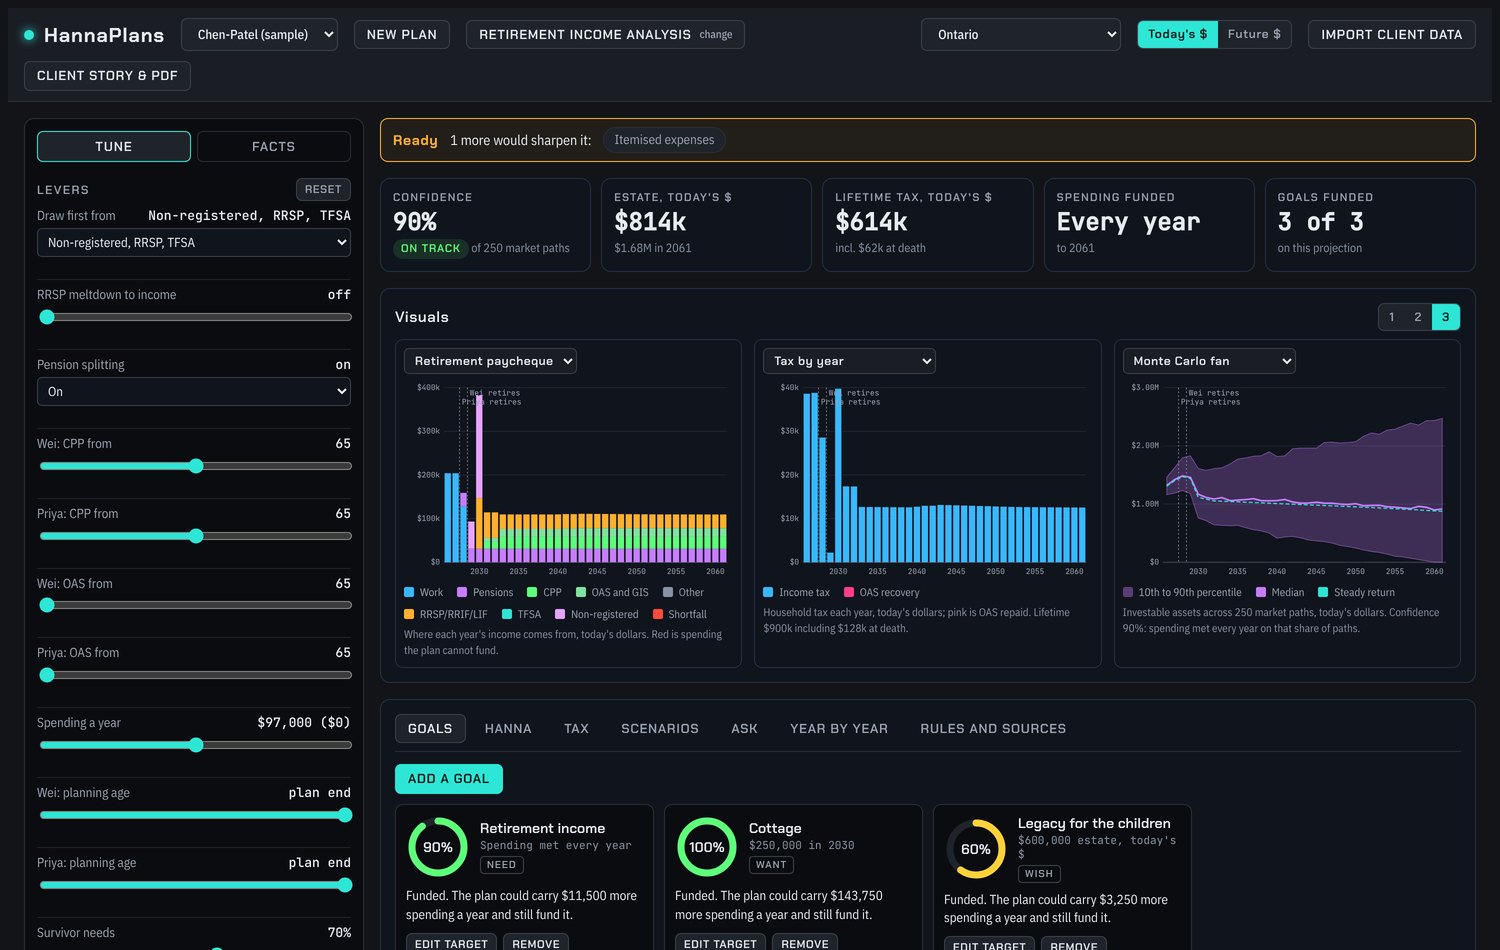Image resolution: width=1500 pixels, height=950 pixels.
Task: Open the TAX tab
Action: point(576,728)
